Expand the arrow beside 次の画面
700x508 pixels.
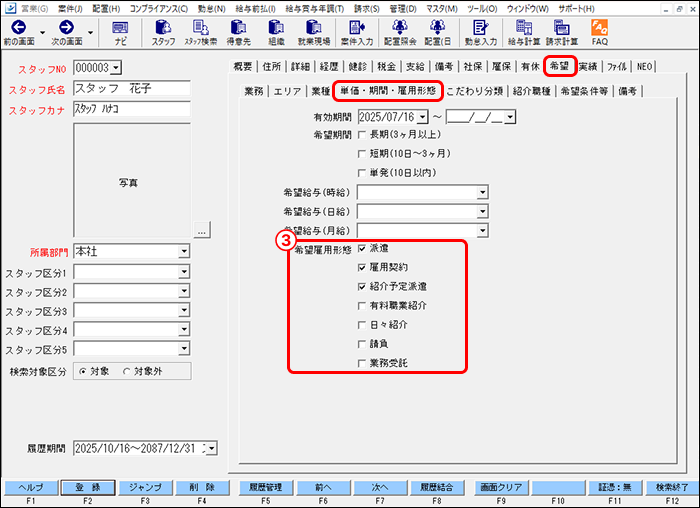pyautogui.click(x=91, y=33)
